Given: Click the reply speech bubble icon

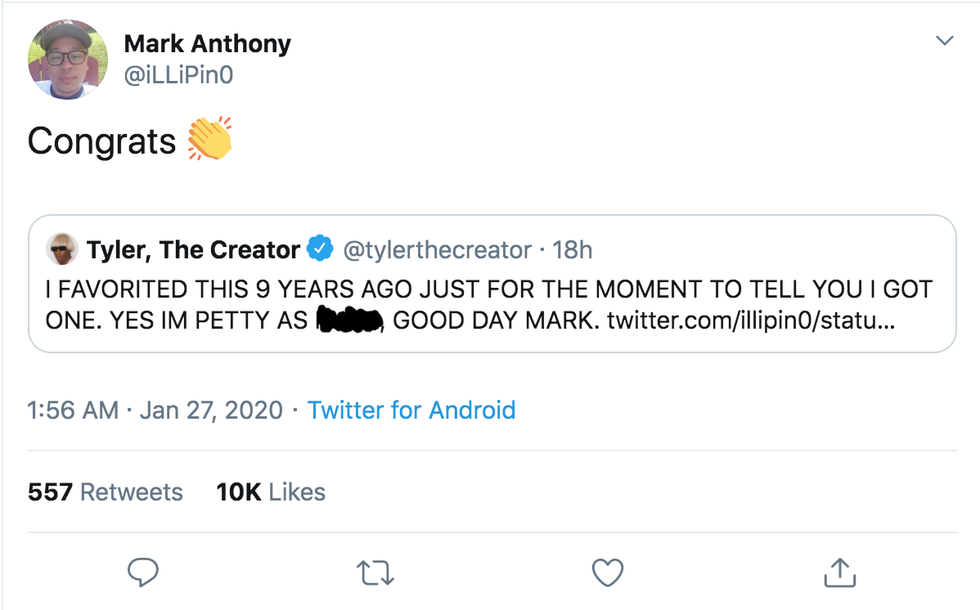Looking at the screenshot, I should (143, 572).
